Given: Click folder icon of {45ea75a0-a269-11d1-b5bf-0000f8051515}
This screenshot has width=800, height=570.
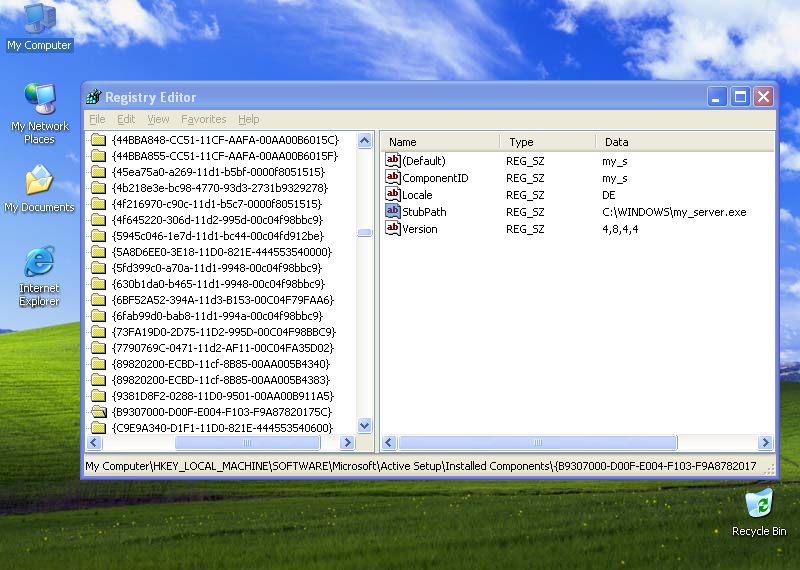Looking at the screenshot, I should click(x=98, y=172).
